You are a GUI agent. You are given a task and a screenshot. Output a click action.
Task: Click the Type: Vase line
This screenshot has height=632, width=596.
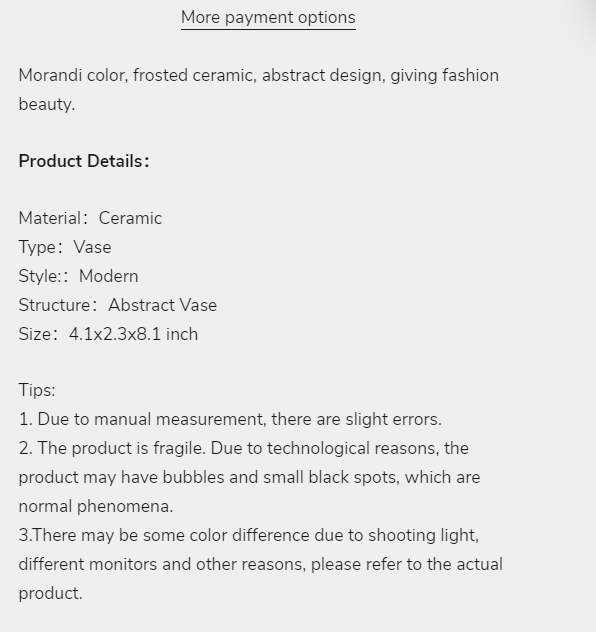click(65, 247)
